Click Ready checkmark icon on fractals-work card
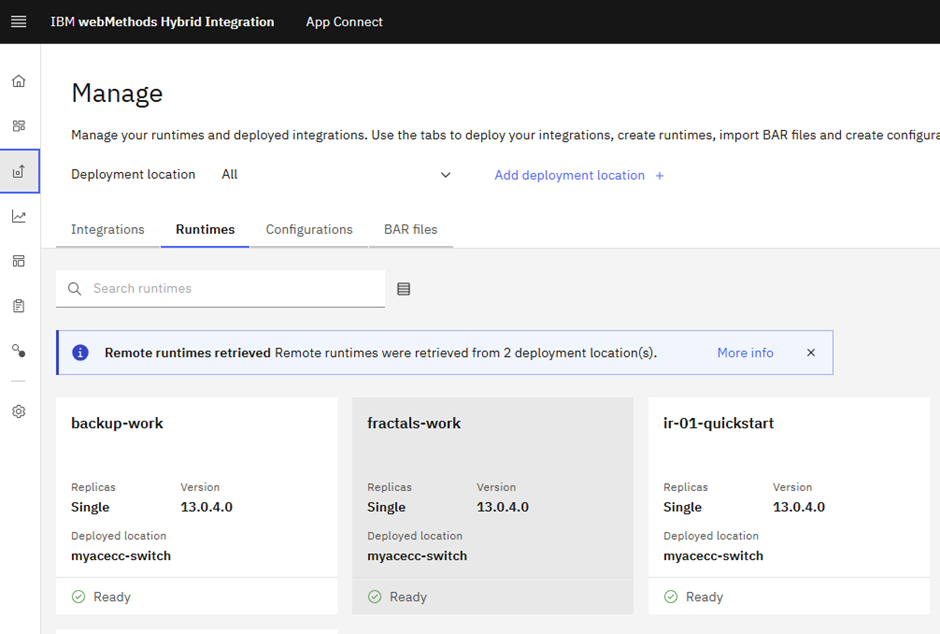940x634 pixels. coord(375,597)
